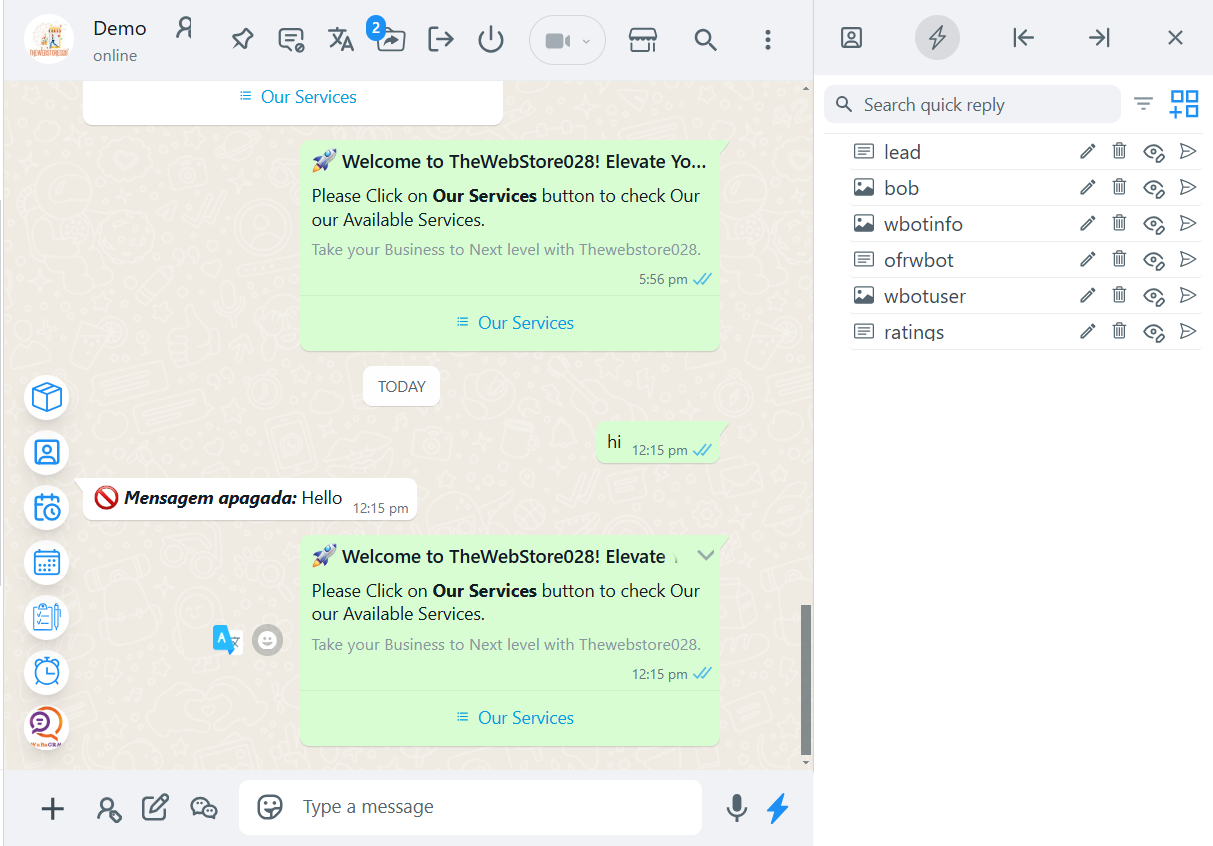The width and height of the screenshot is (1213, 846).
Task: Preview the wbotinfo quick reply with eye icon
Action: pos(1154,223)
